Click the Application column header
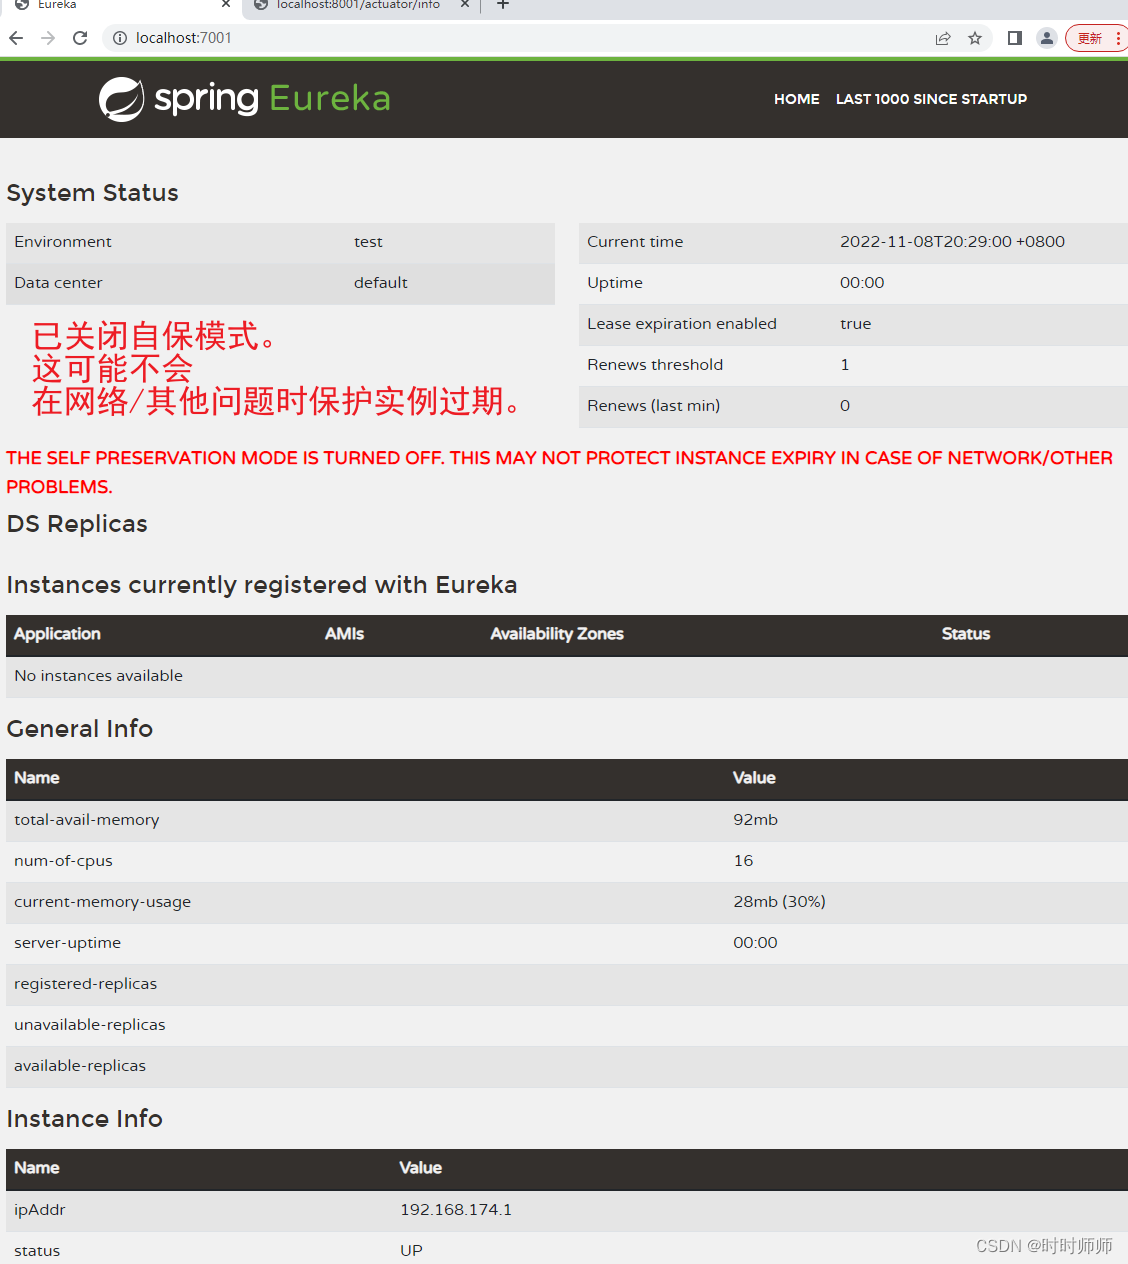Image resolution: width=1128 pixels, height=1264 pixels. (57, 634)
